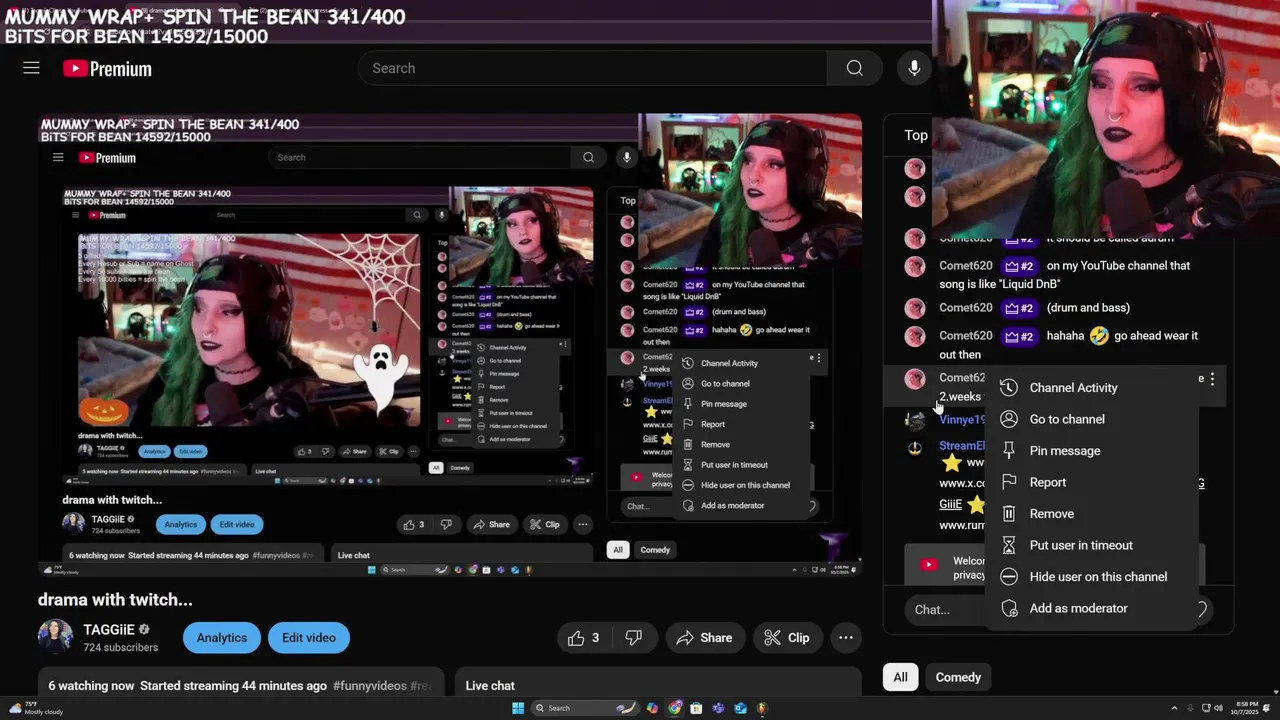Open the Analytics button
The image size is (1280, 720).
[222, 638]
